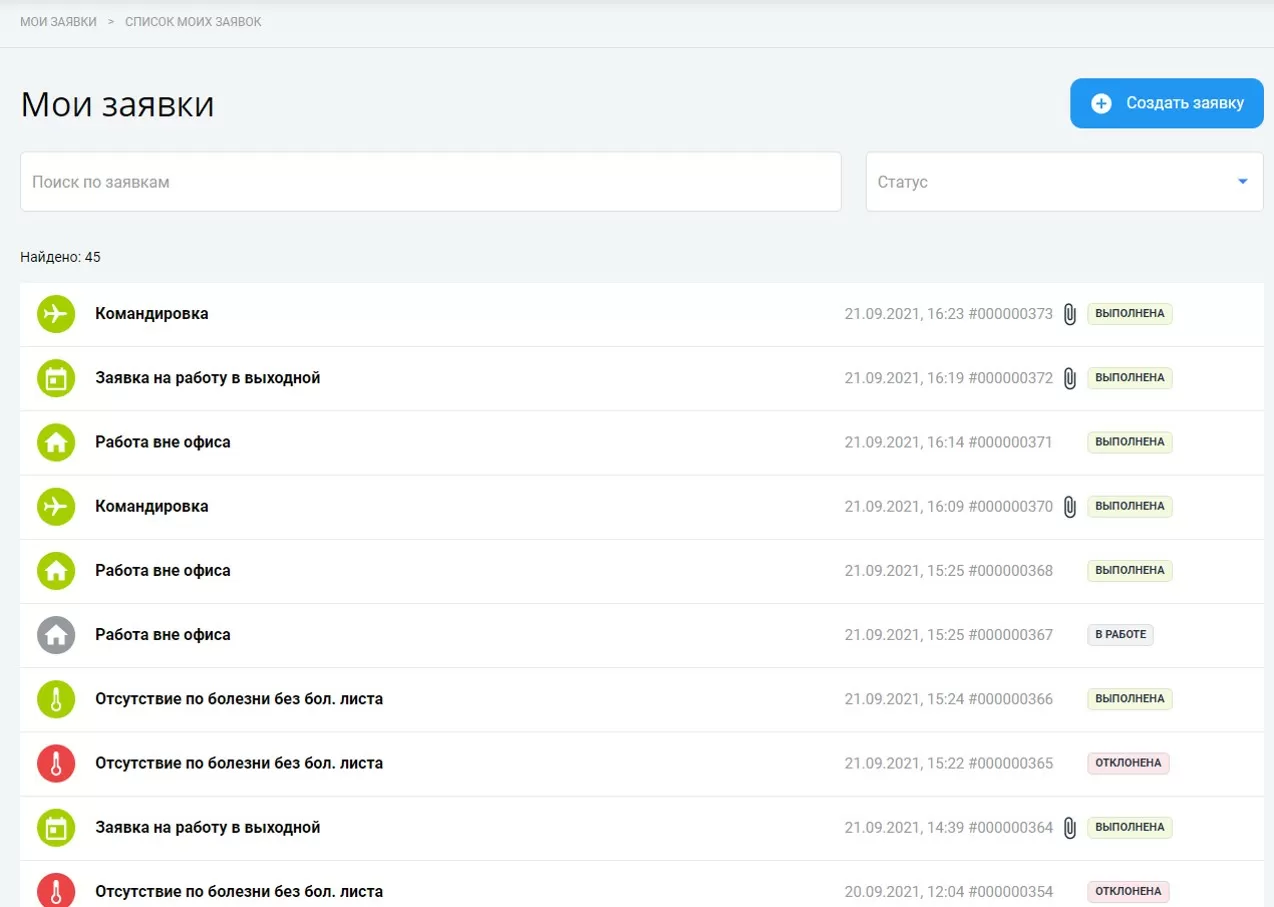Click Отклонена badge of request #000000365
Viewport: 1274px width, 907px height.
tap(1128, 763)
